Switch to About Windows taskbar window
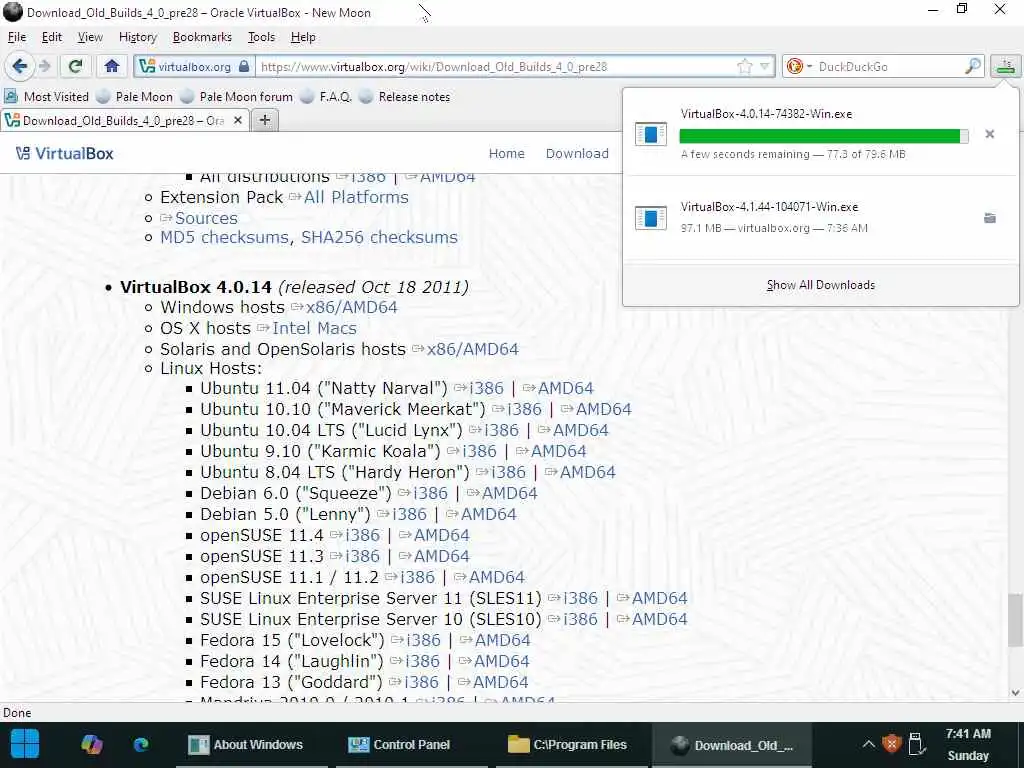This screenshot has width=1024, height=768. click(251, 744)
